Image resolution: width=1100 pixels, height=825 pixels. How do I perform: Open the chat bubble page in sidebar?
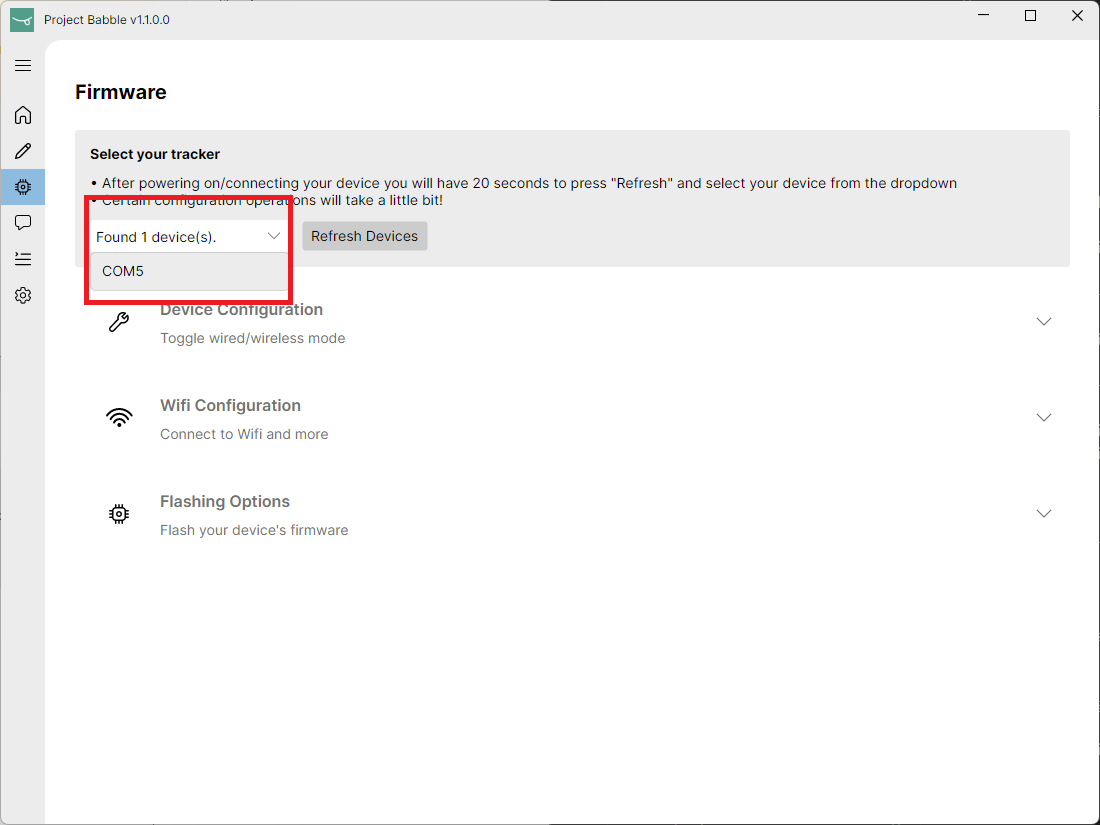pyautogui.click(x=22, y=223)
